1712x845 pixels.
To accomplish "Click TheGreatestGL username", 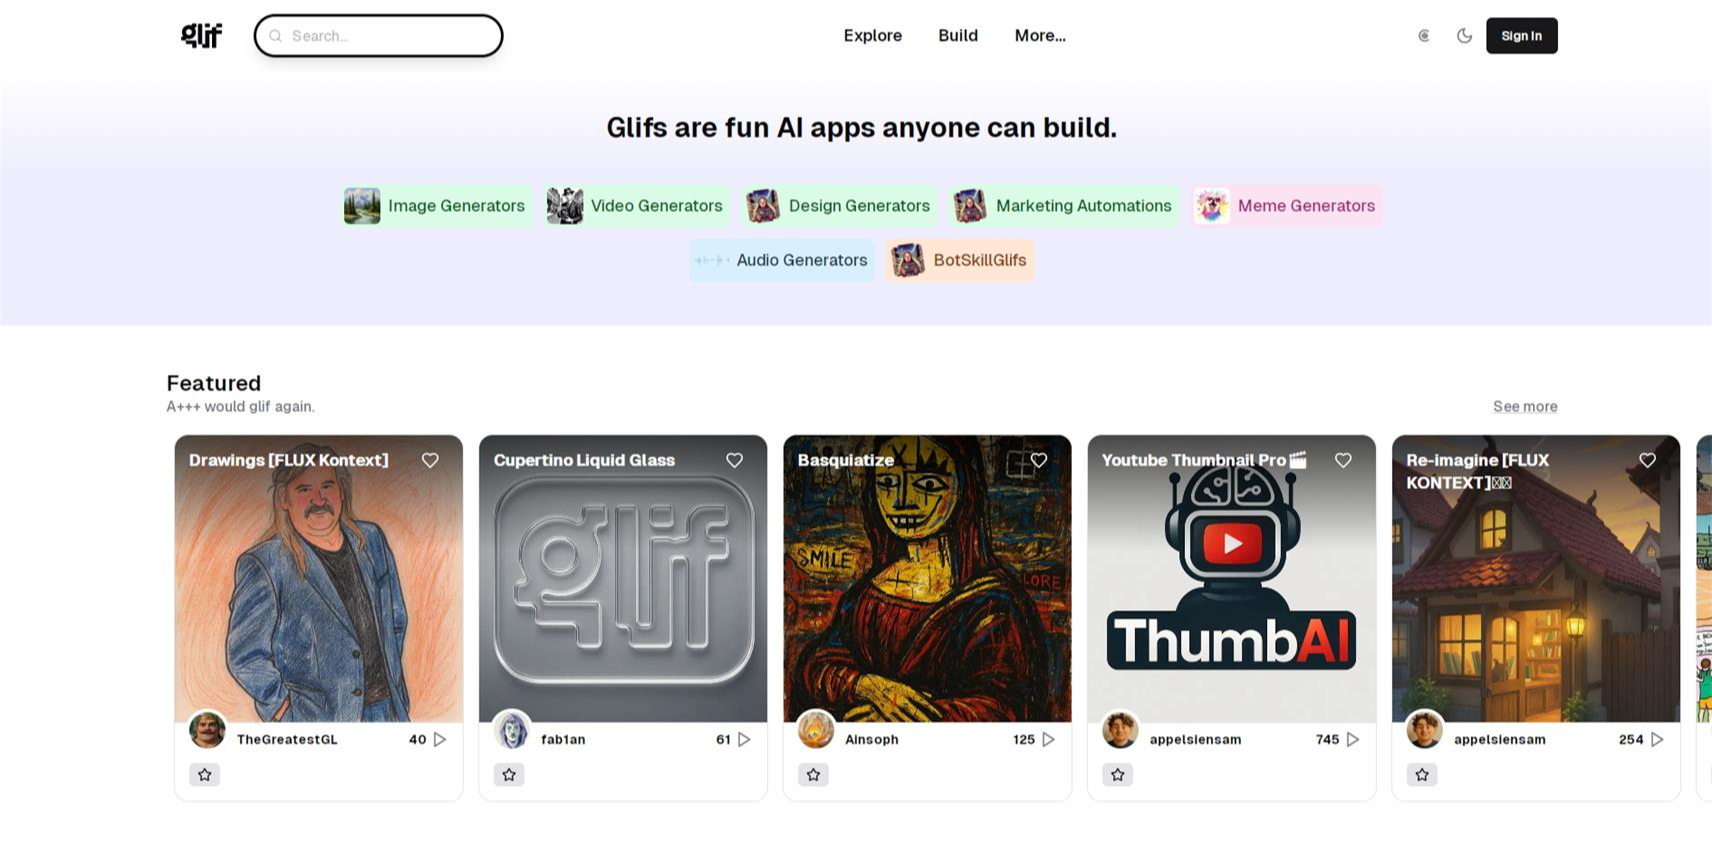I will [287, 740].
